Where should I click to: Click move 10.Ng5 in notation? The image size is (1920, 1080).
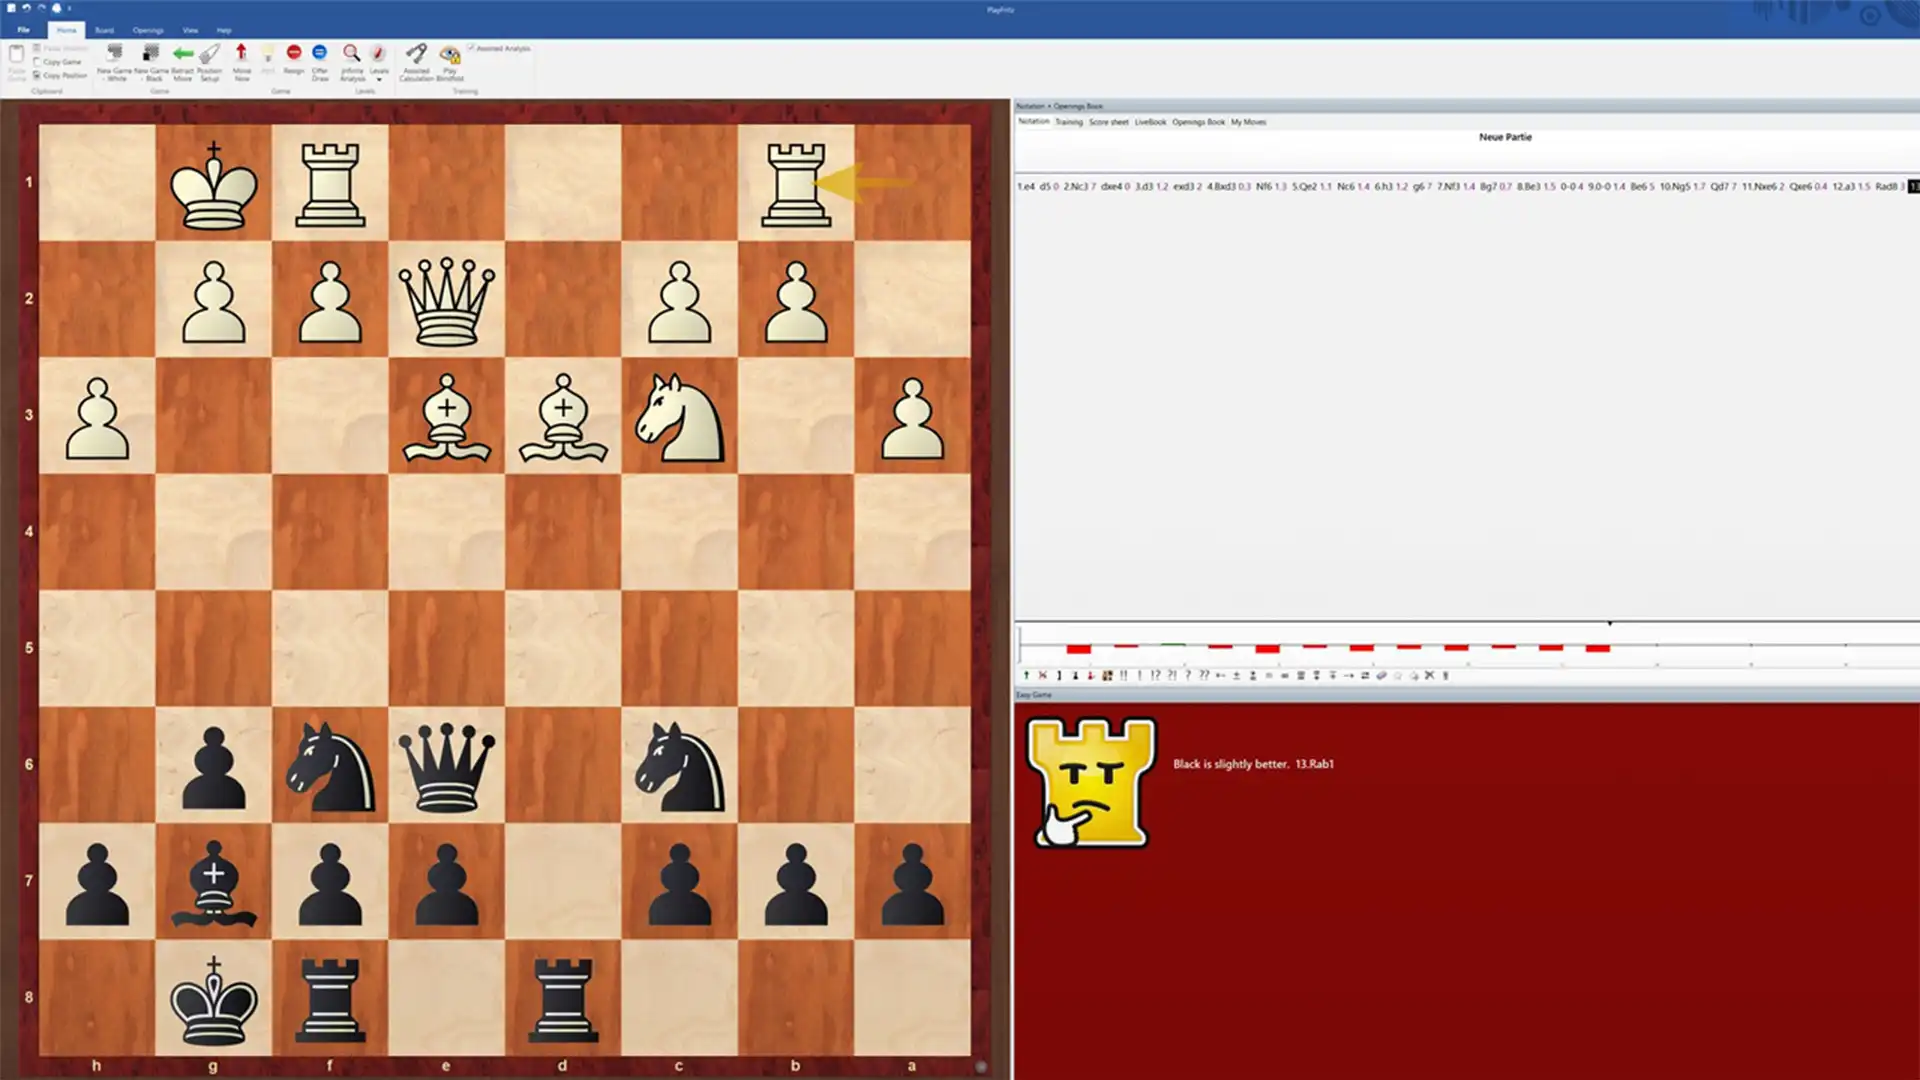1675,186
